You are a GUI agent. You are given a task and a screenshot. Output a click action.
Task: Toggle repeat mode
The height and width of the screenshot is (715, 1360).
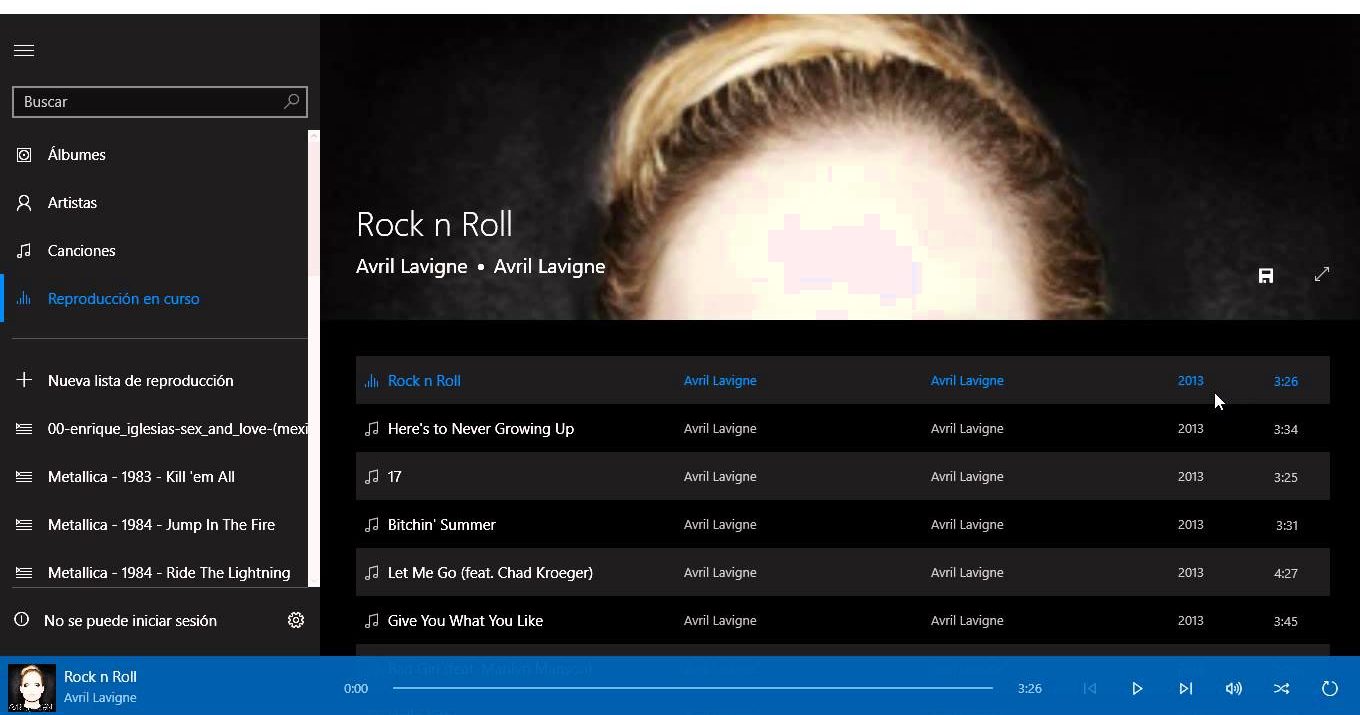(x=1329, y=688)
